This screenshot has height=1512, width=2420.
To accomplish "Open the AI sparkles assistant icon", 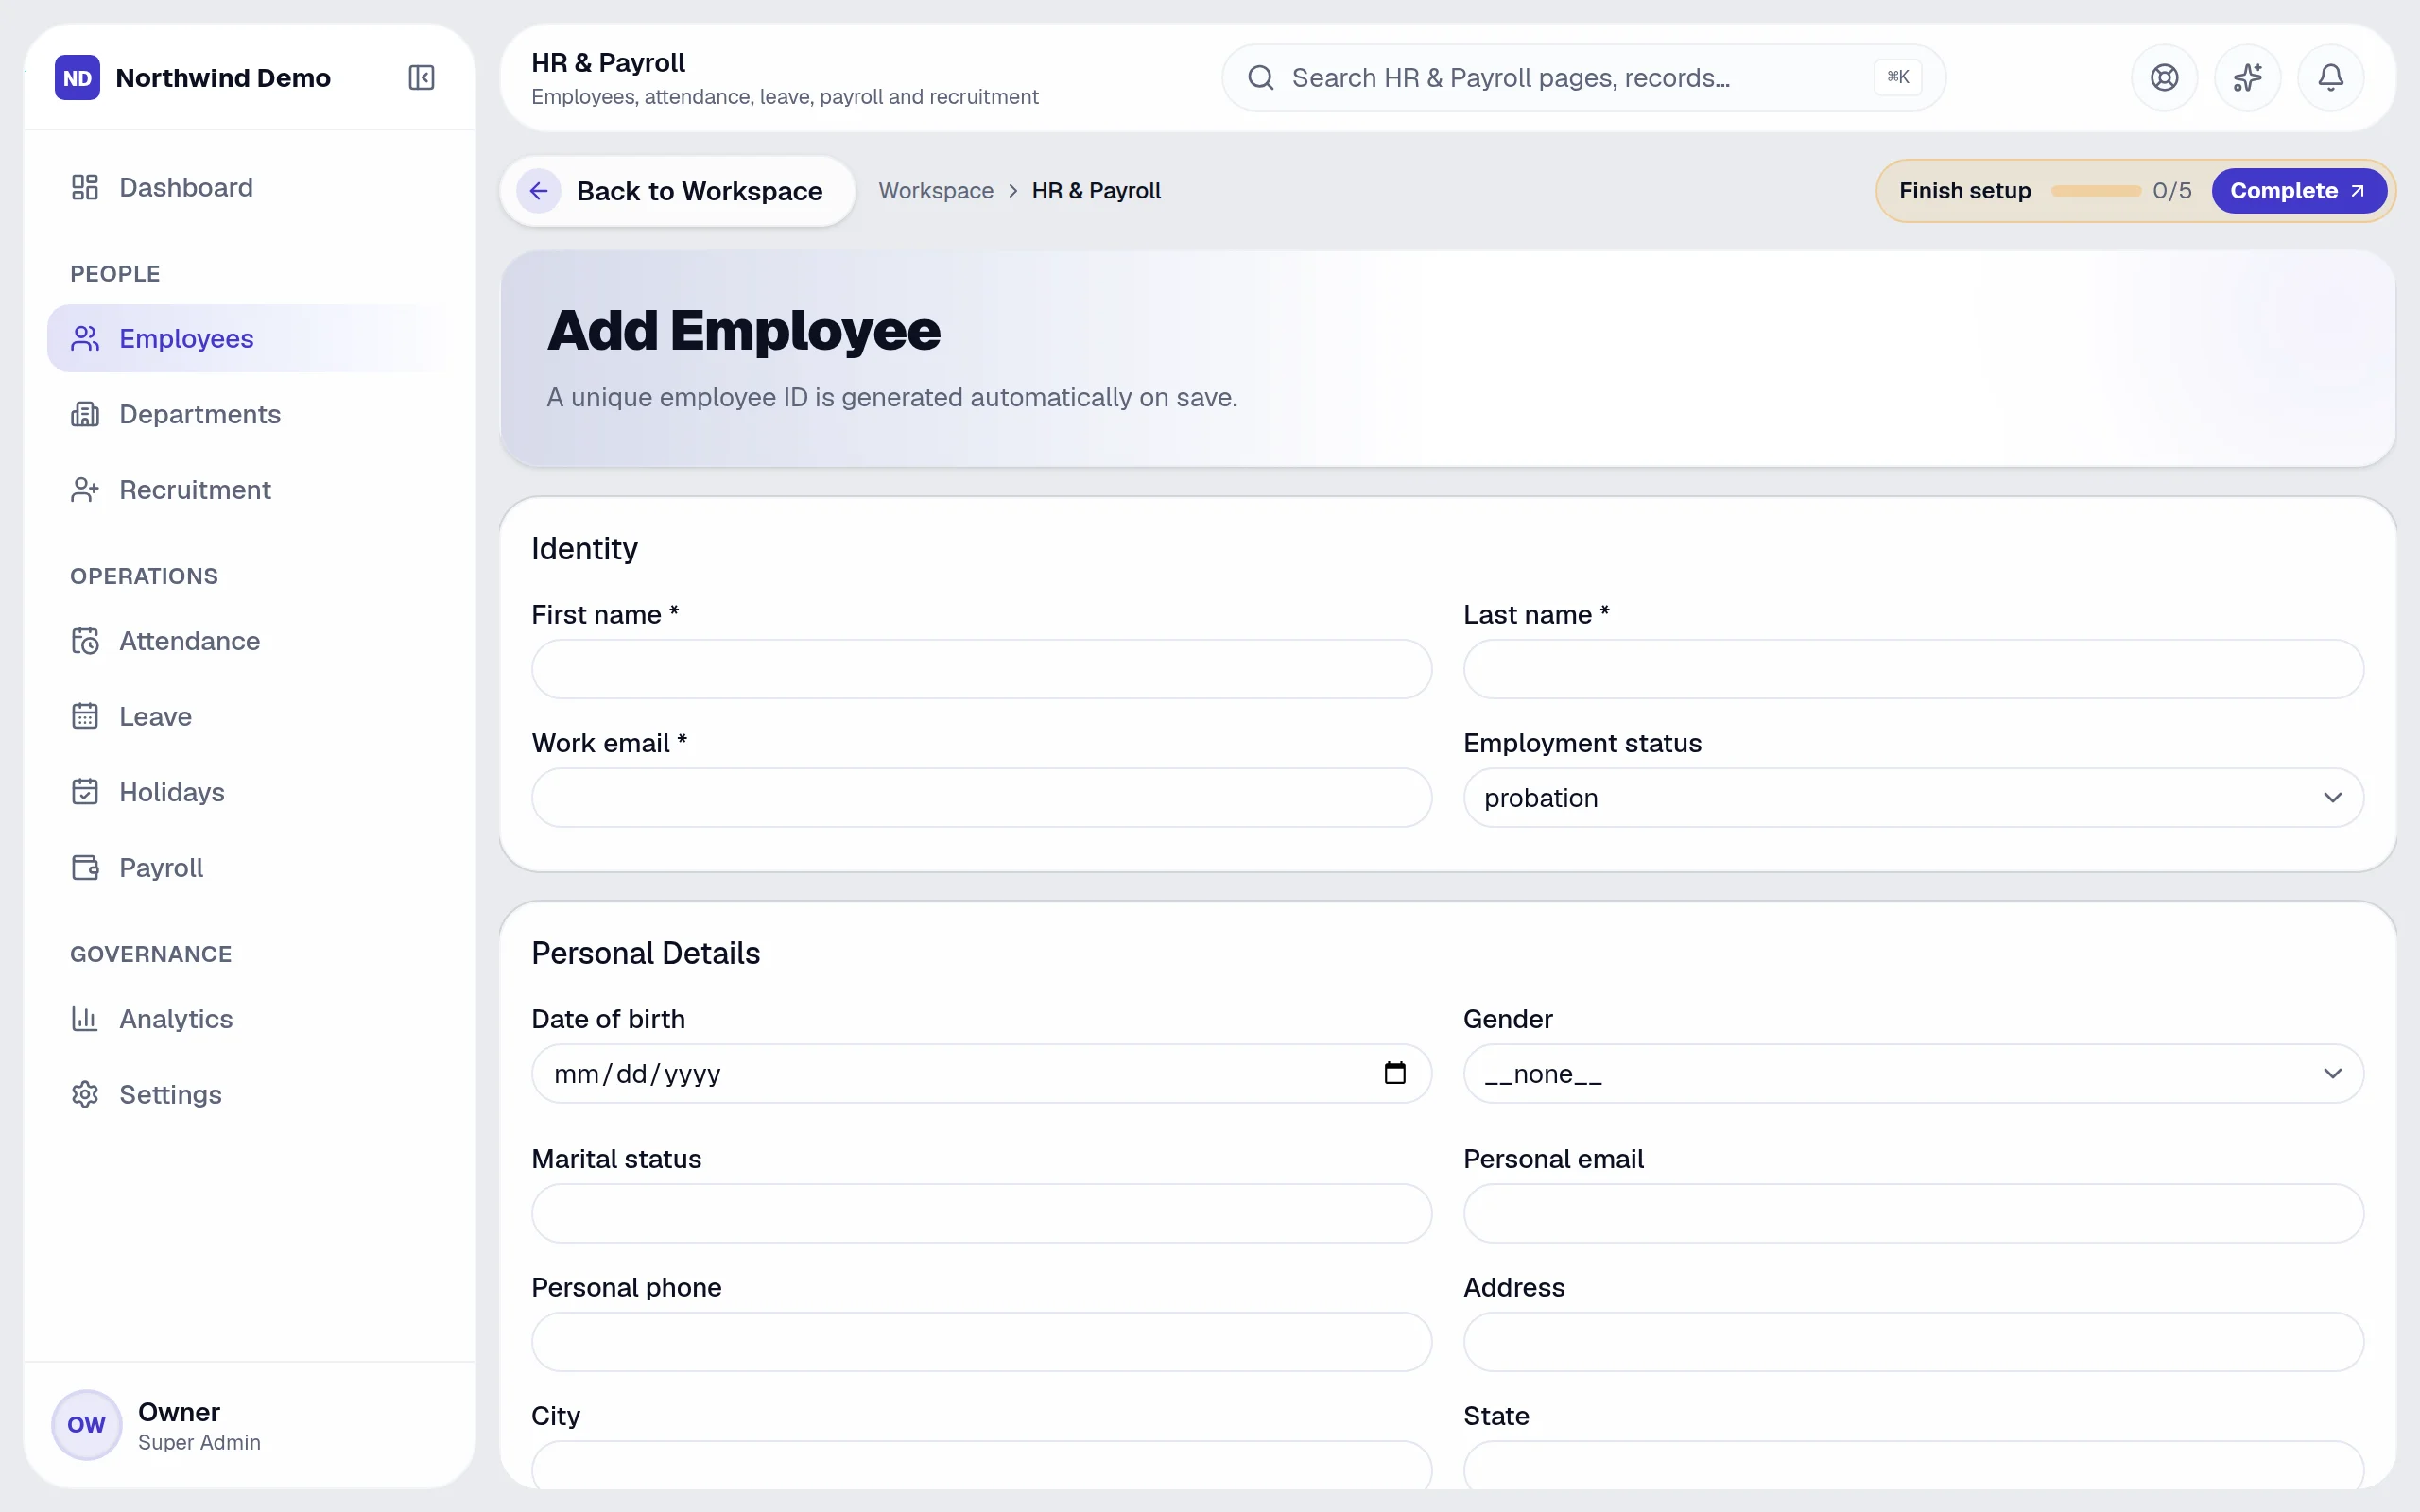I will [x=2247, y=77].
